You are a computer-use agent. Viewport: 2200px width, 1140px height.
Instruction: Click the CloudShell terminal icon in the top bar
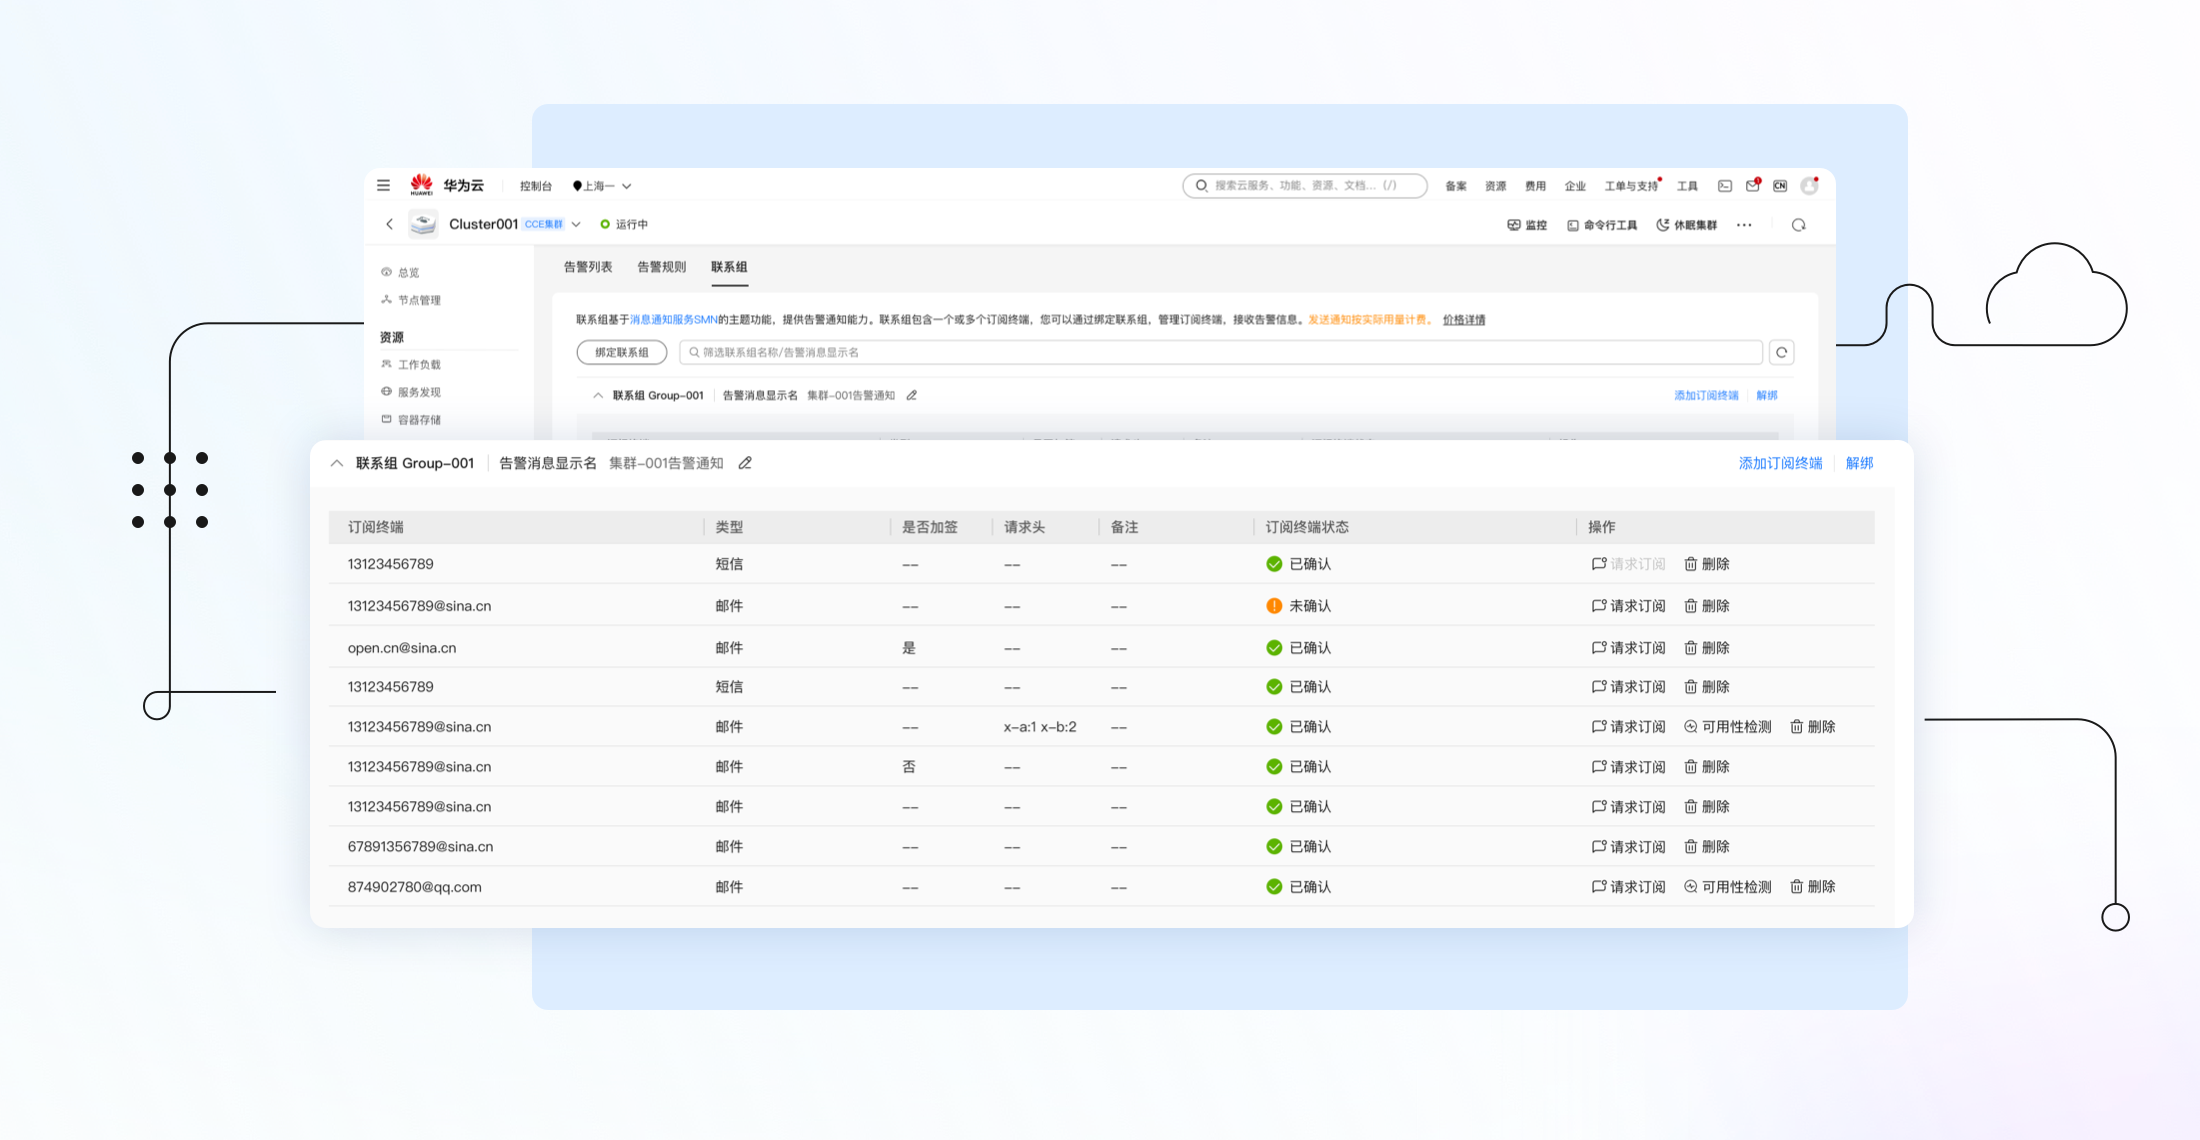click(x=1725, y=186)
